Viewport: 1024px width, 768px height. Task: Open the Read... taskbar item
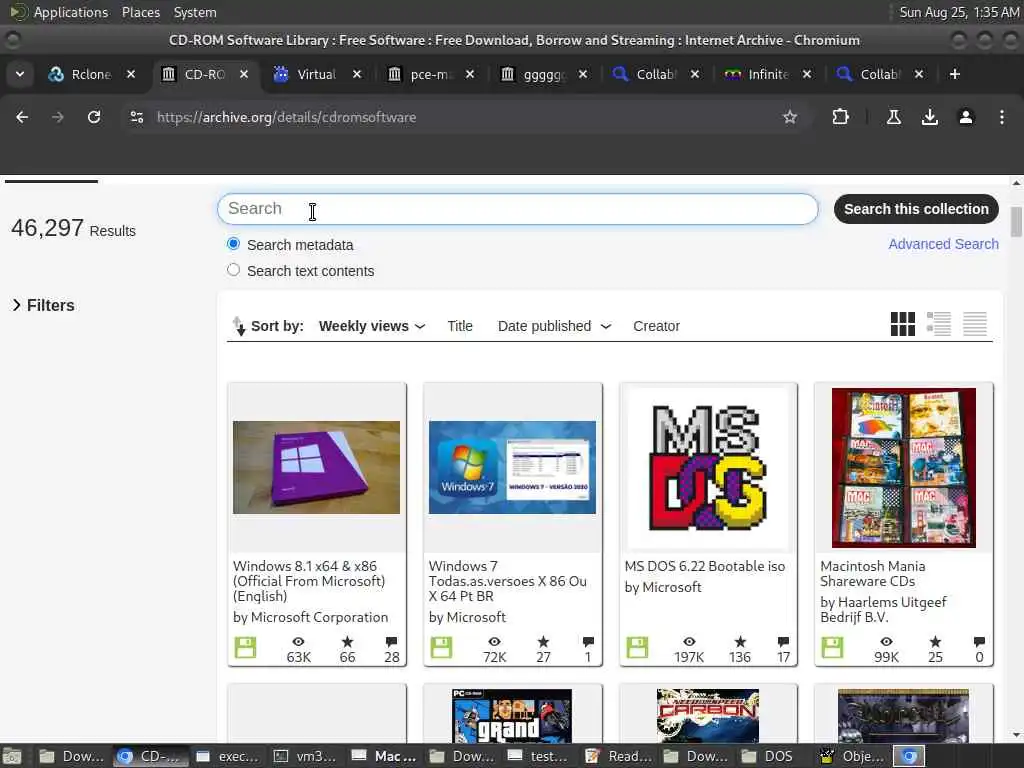tap(618, 756)
